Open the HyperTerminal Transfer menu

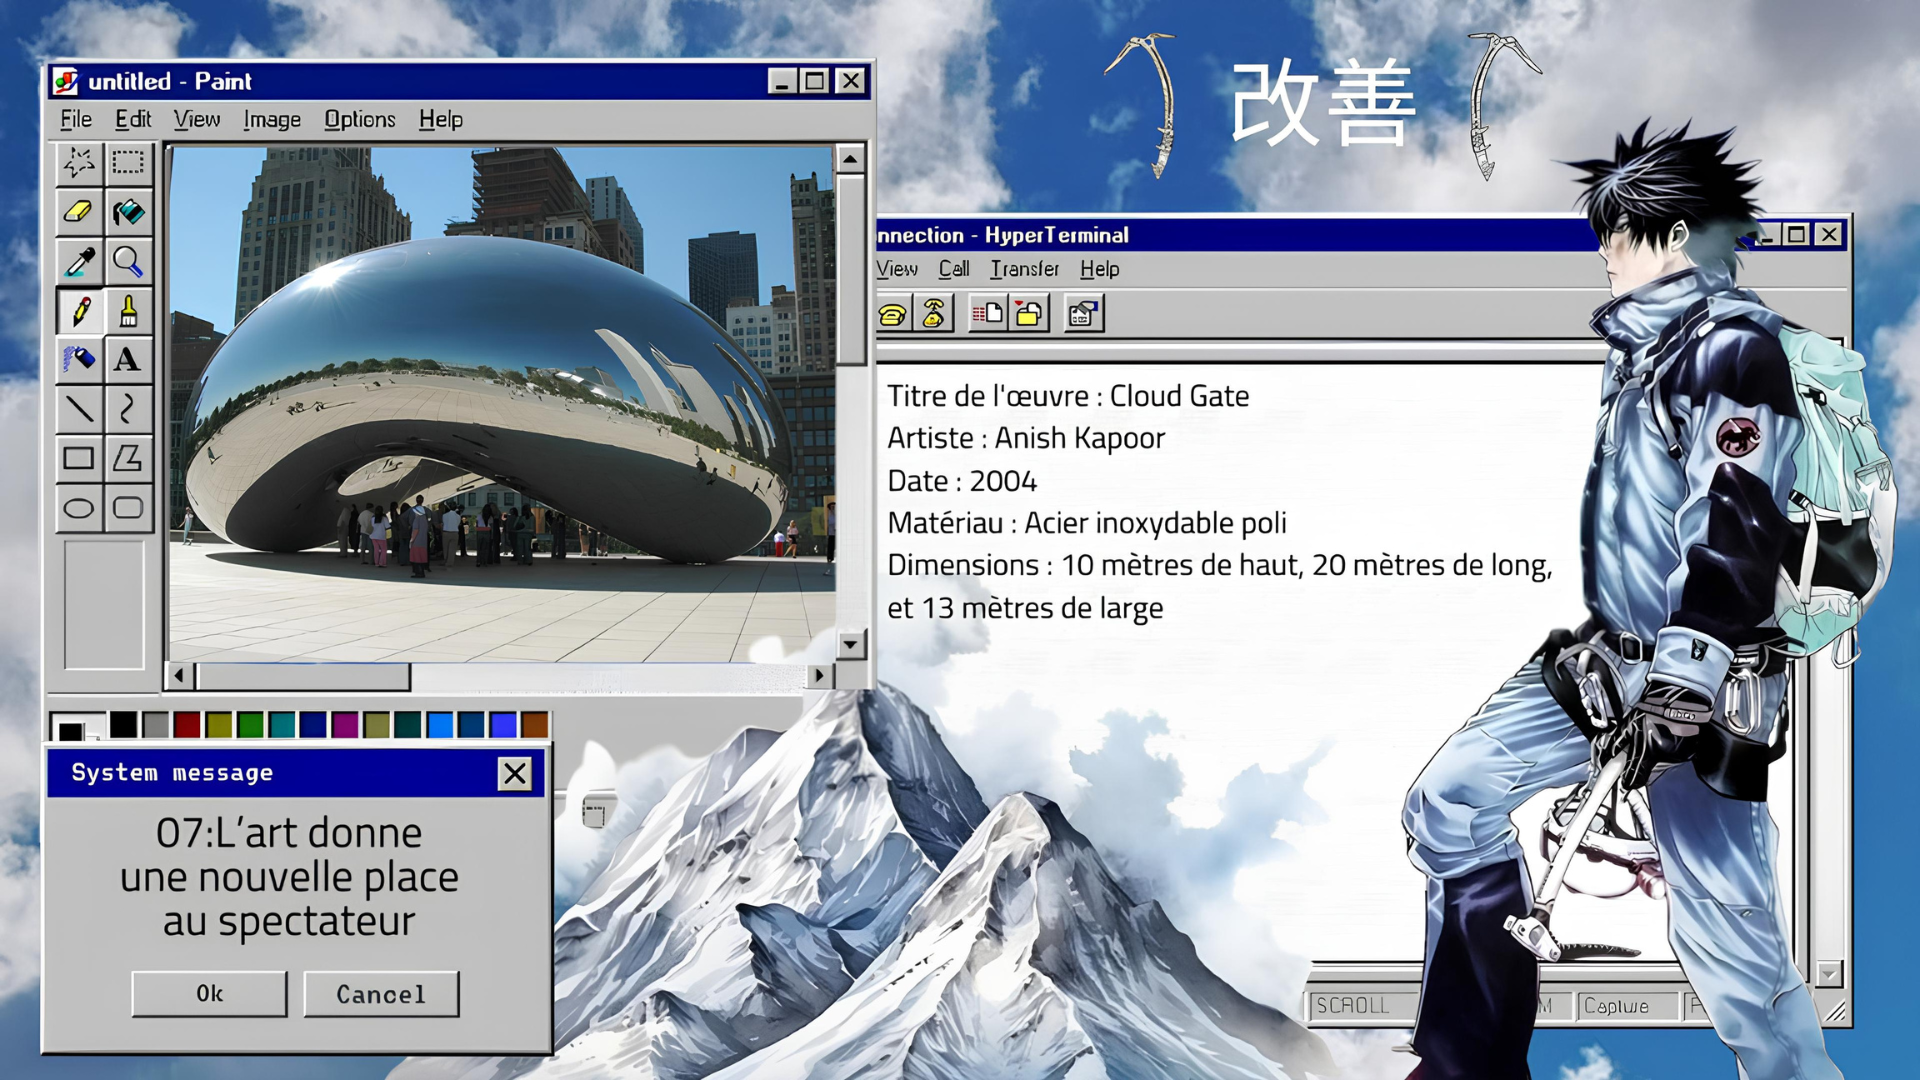click(1025, 269)
